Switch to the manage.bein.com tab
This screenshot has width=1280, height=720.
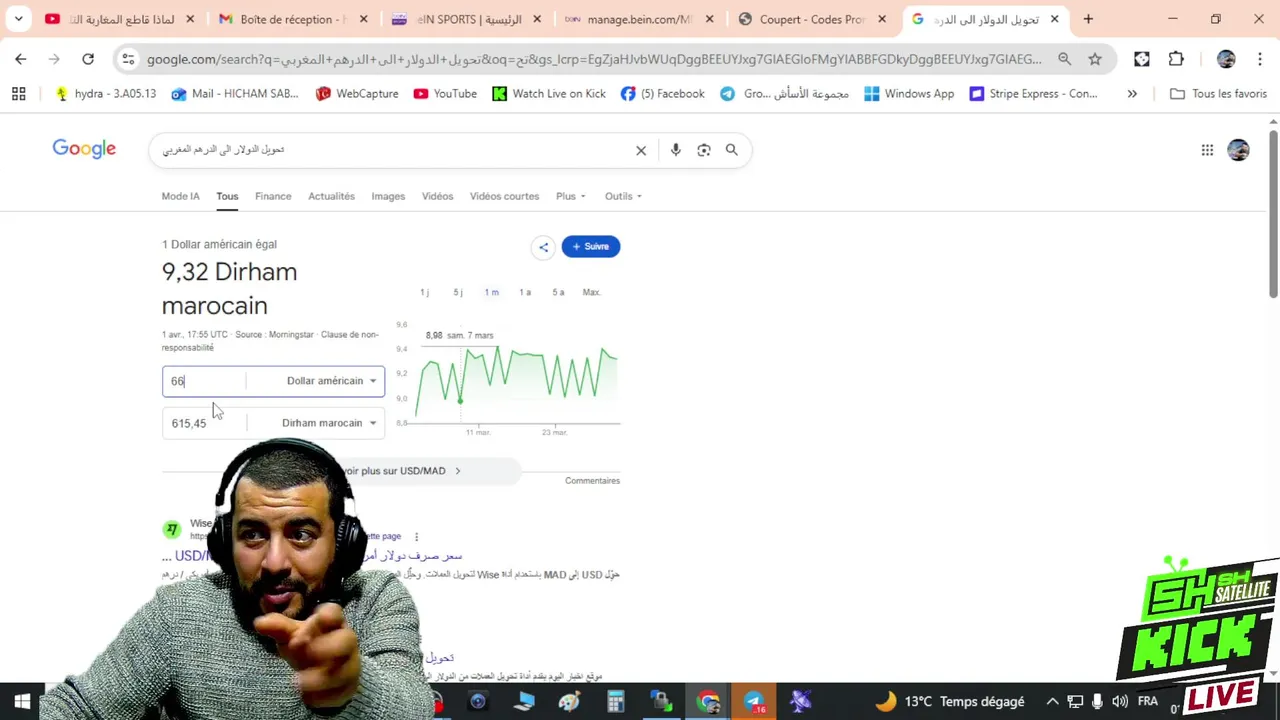click(x=639, y=19)
